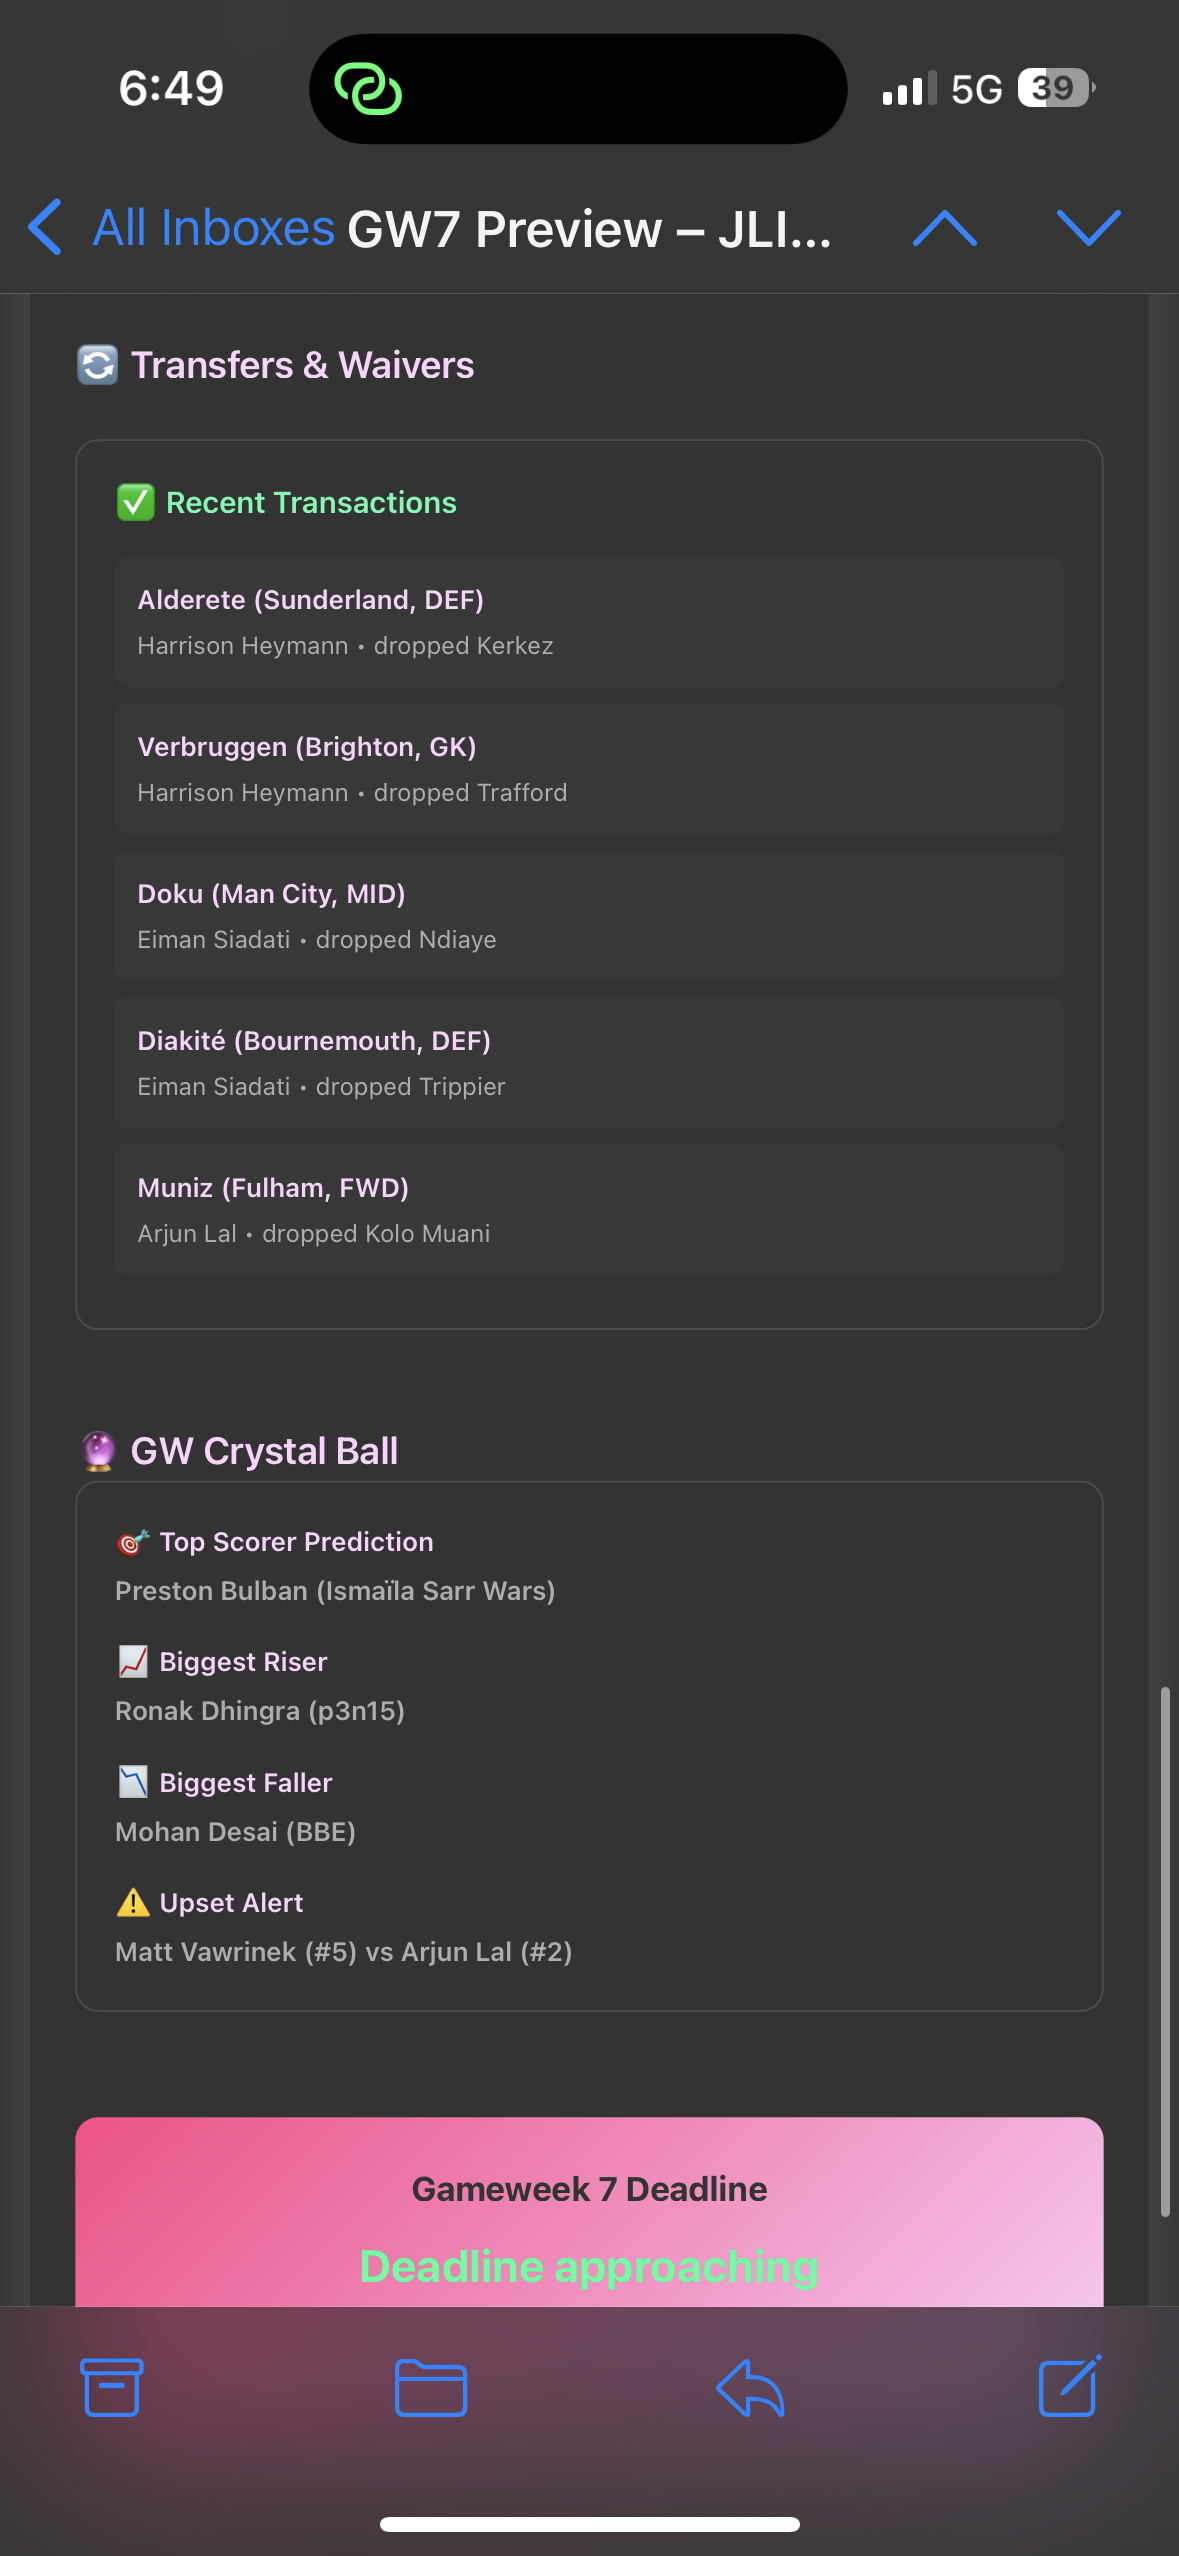Select the Doku (Man City, MID) transaction

tap(588, 916)
